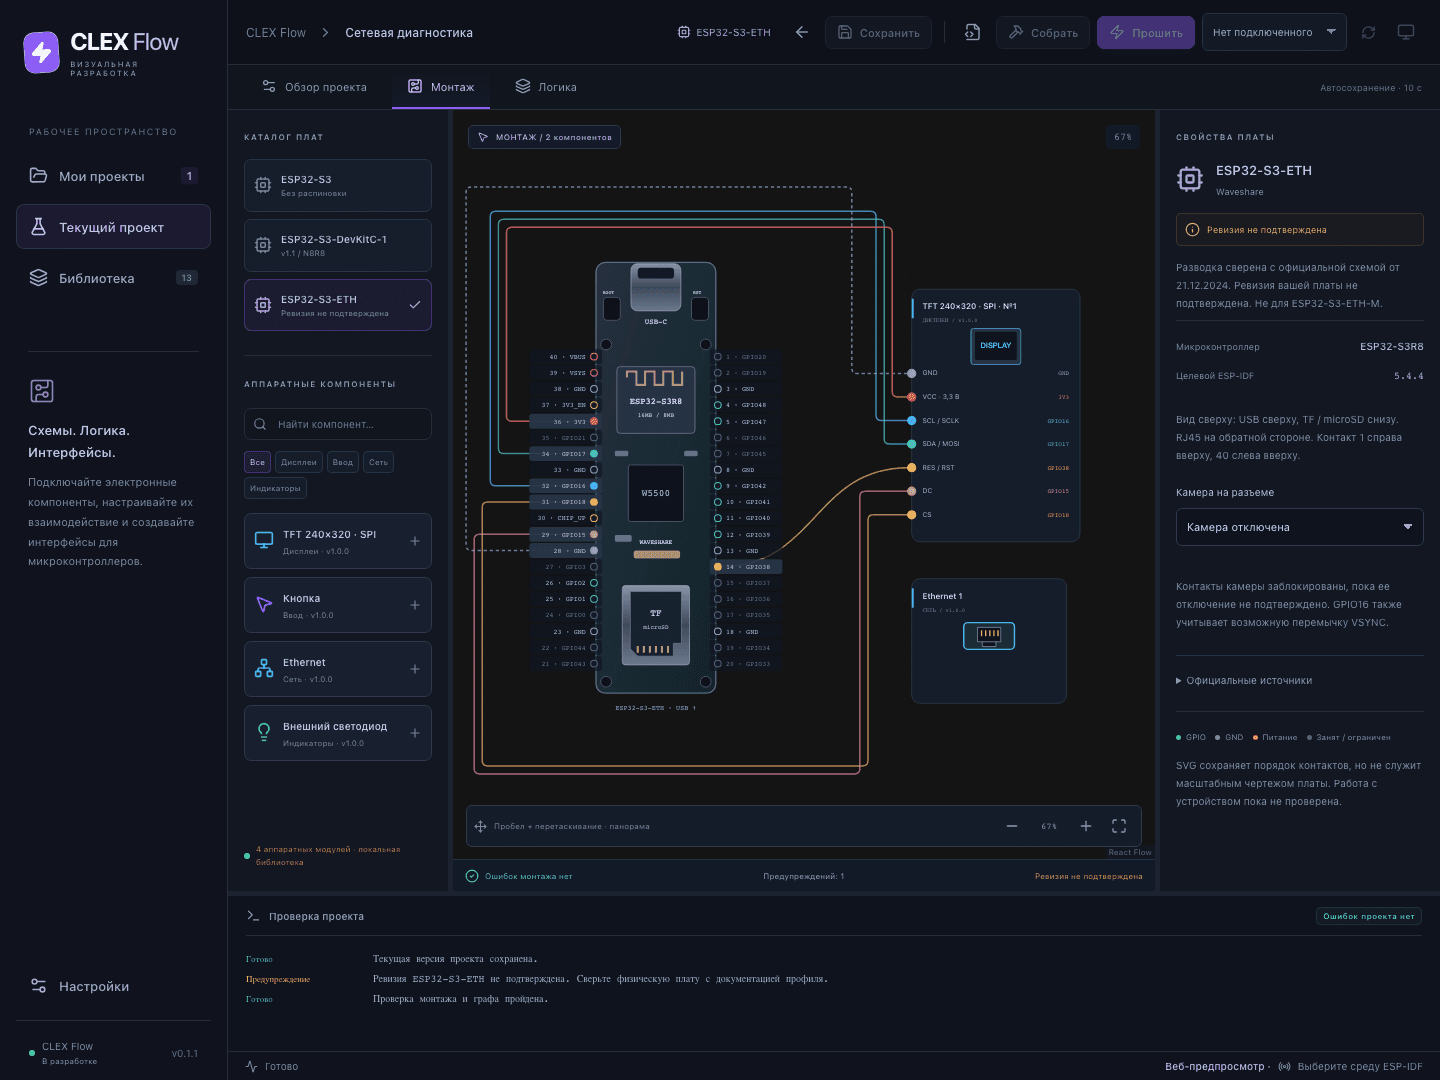This screenshot has width=1440, height=1080.
Task: Click the refresh connection icon
Action: pos(1368,32)
